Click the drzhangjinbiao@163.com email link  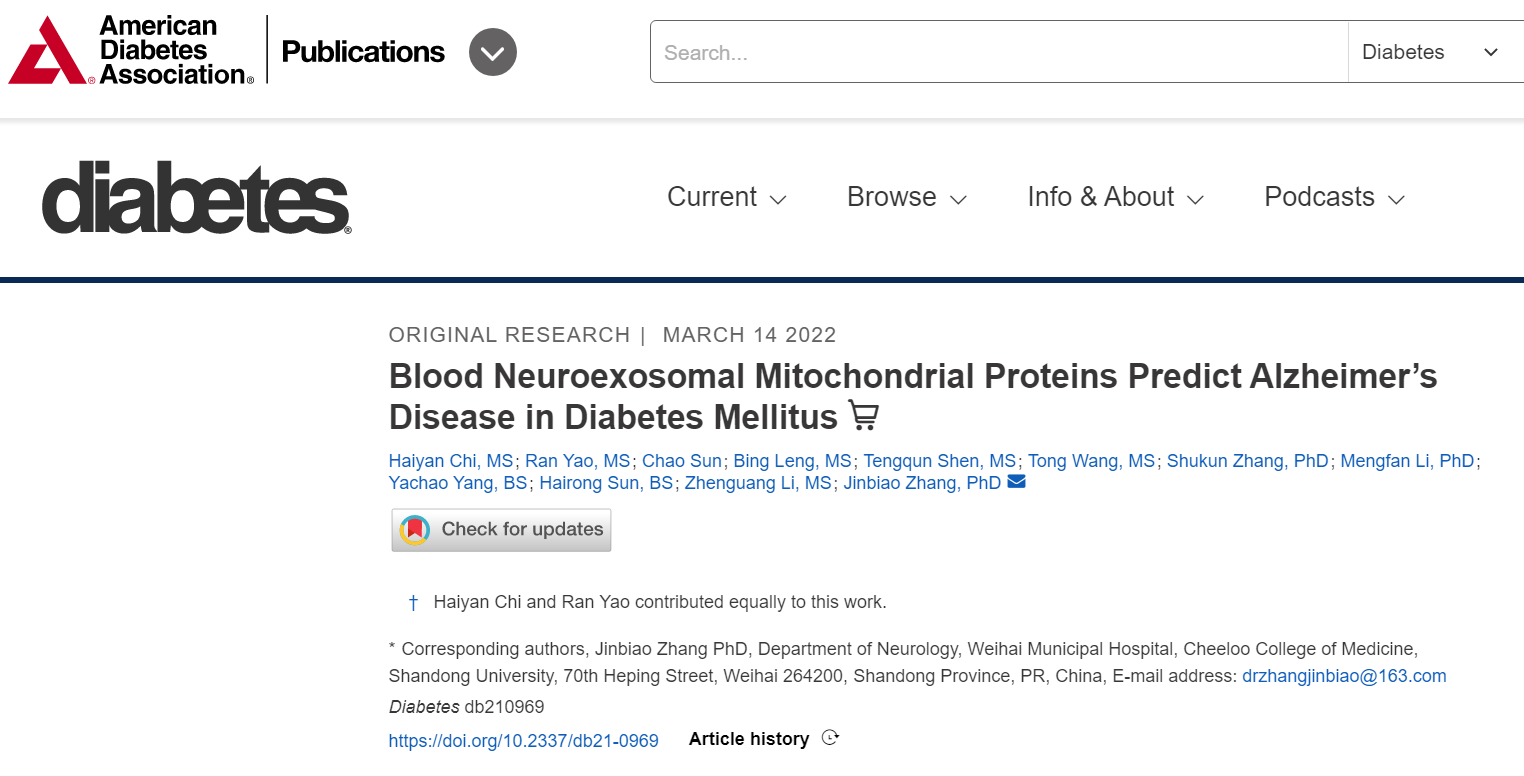click(1344, 676)
